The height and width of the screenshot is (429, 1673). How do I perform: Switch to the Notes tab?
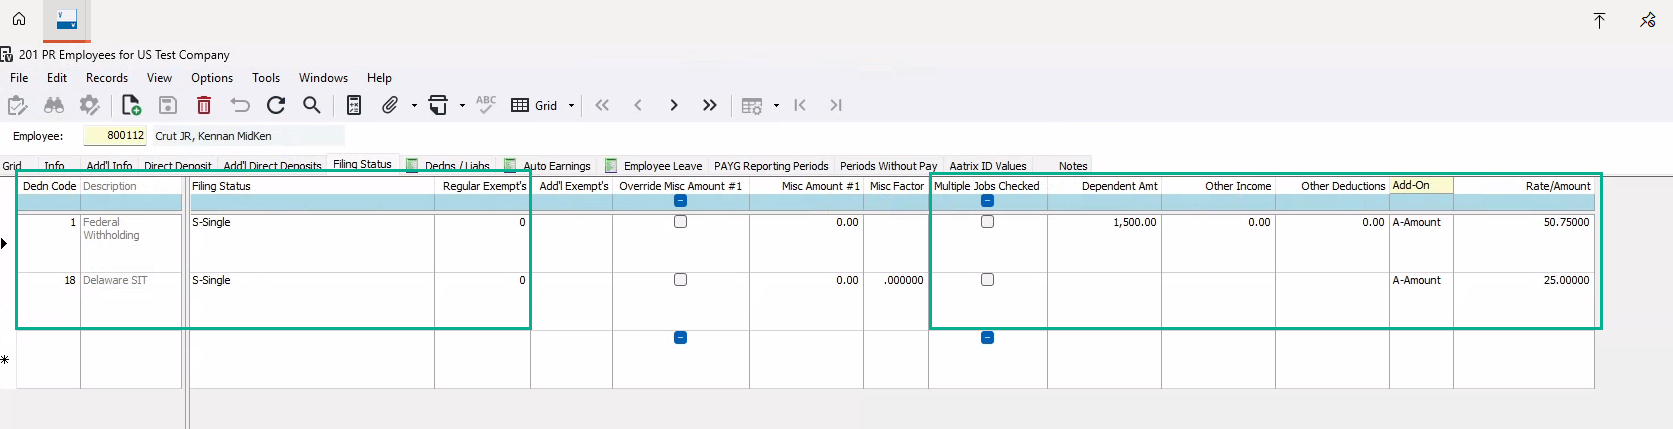point(1073,166)
